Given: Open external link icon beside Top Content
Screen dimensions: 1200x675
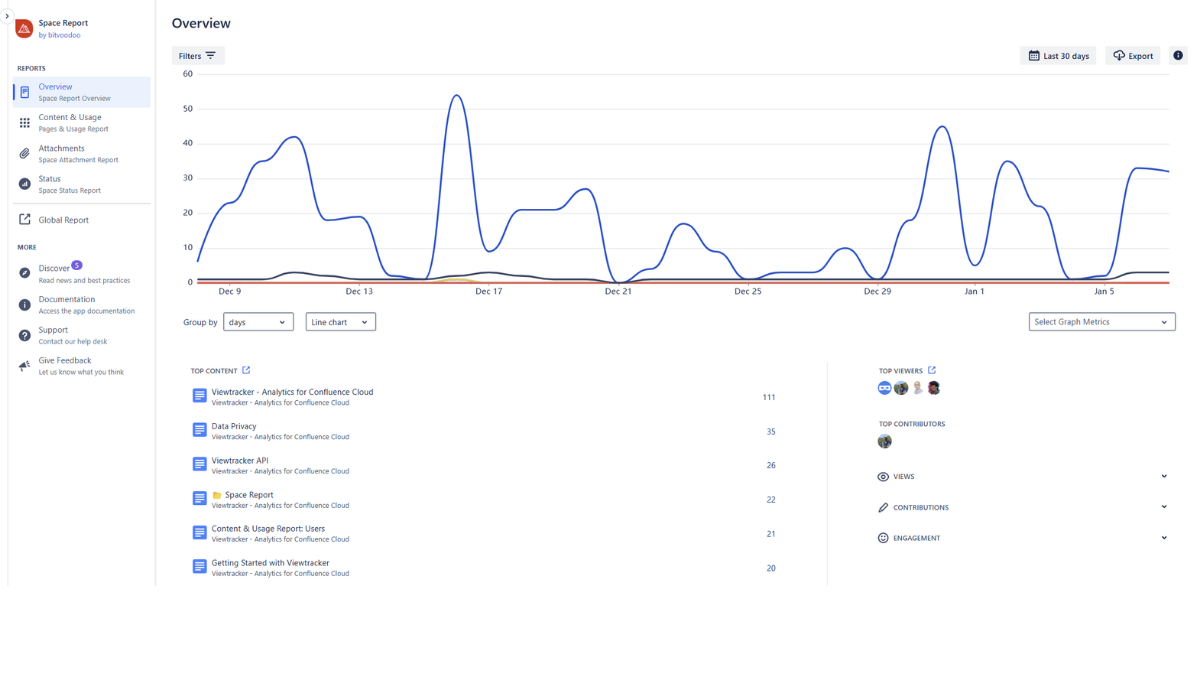Looking at the screenshot, I should pos(247,371).
